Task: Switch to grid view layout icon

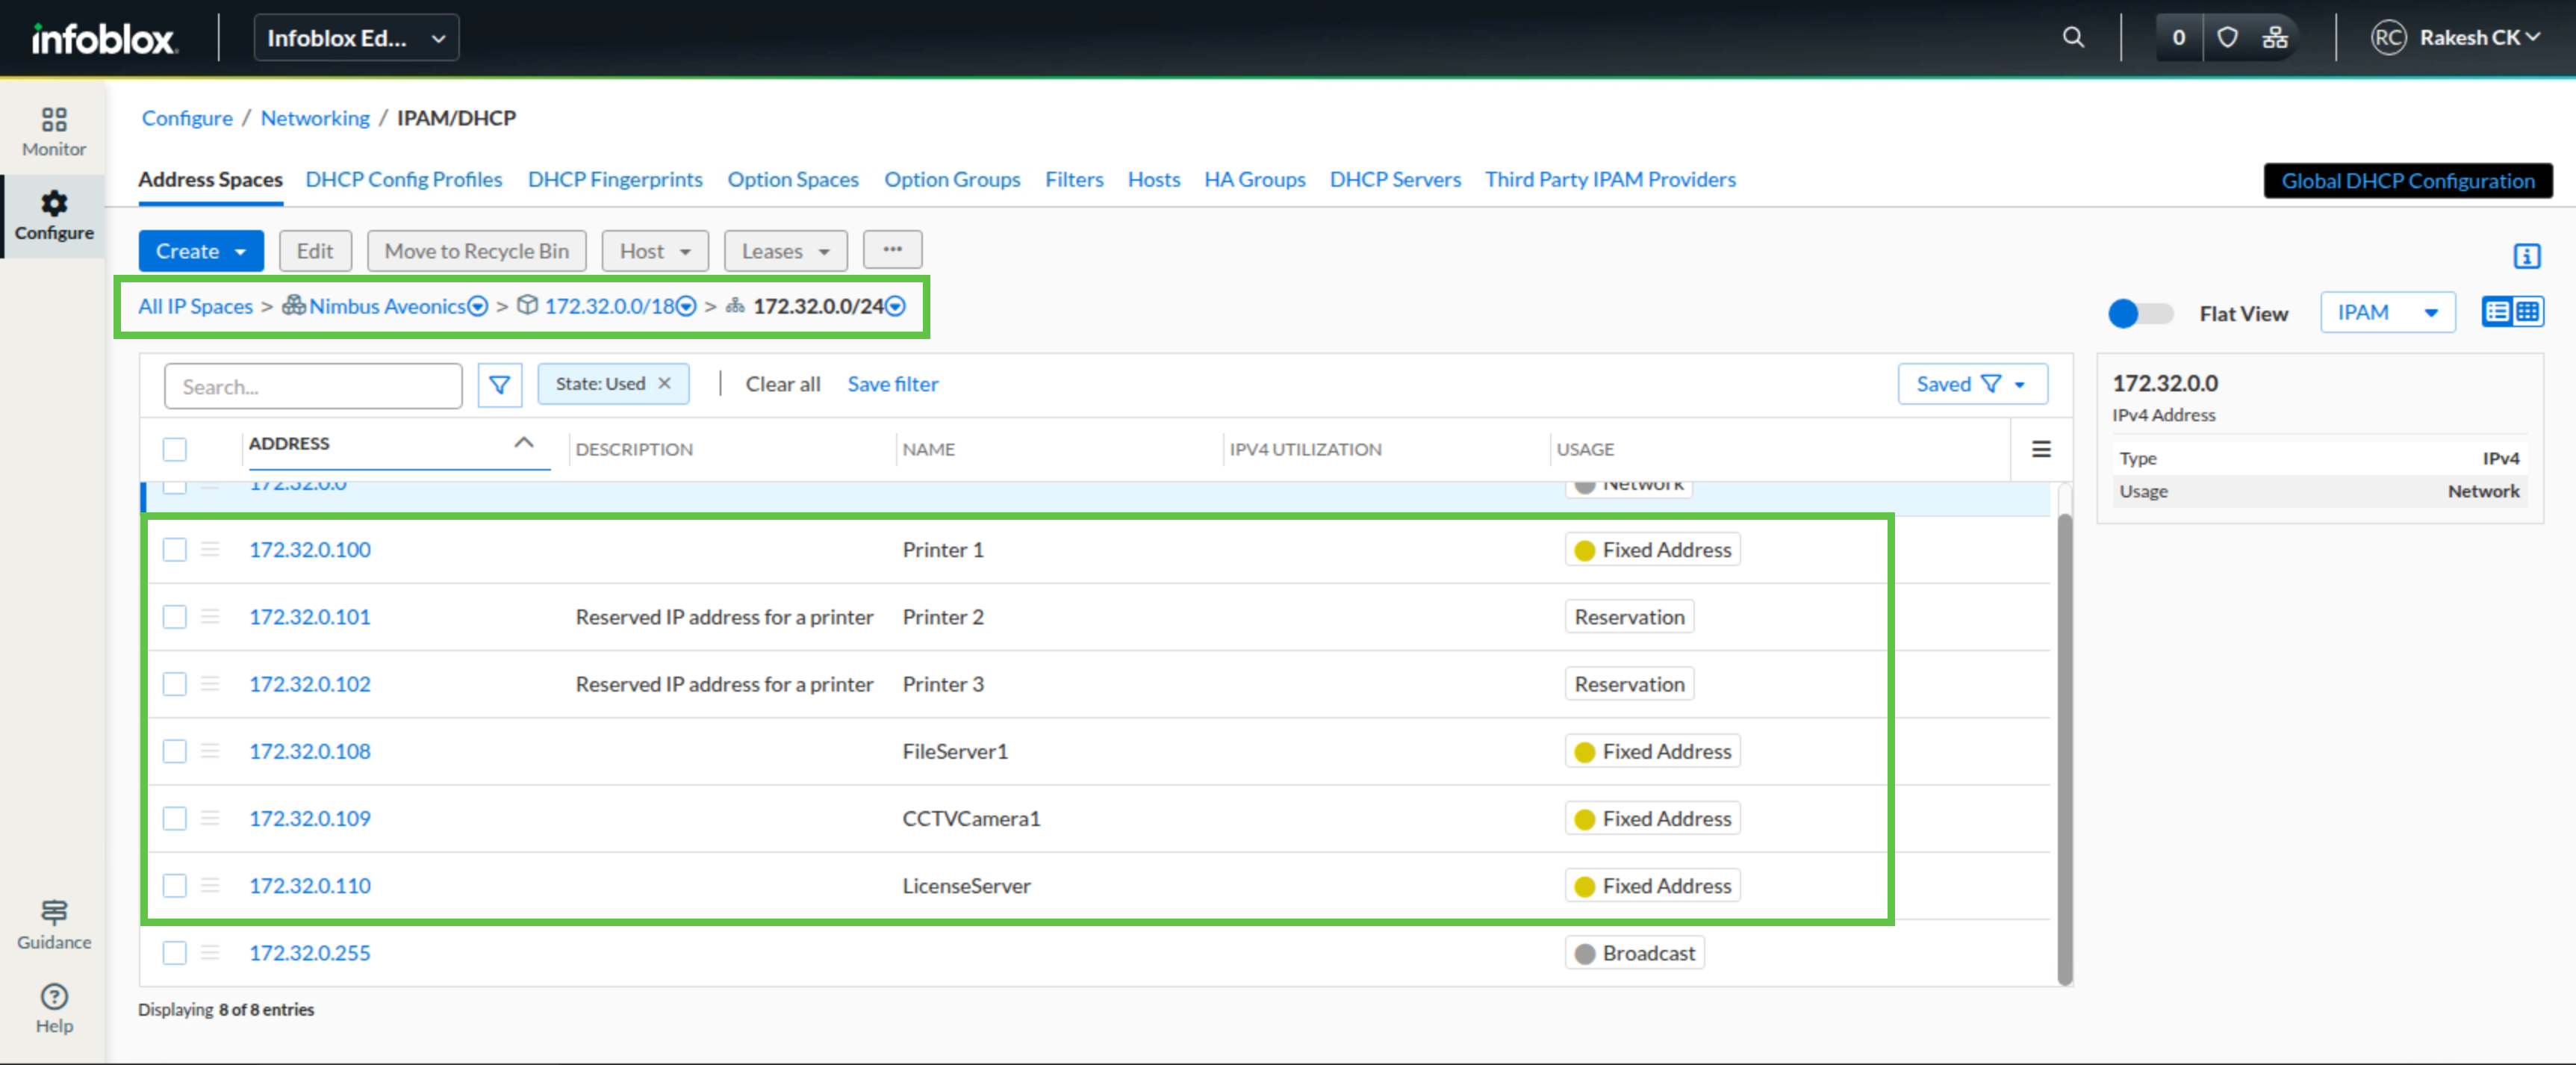Action: 2528,312
